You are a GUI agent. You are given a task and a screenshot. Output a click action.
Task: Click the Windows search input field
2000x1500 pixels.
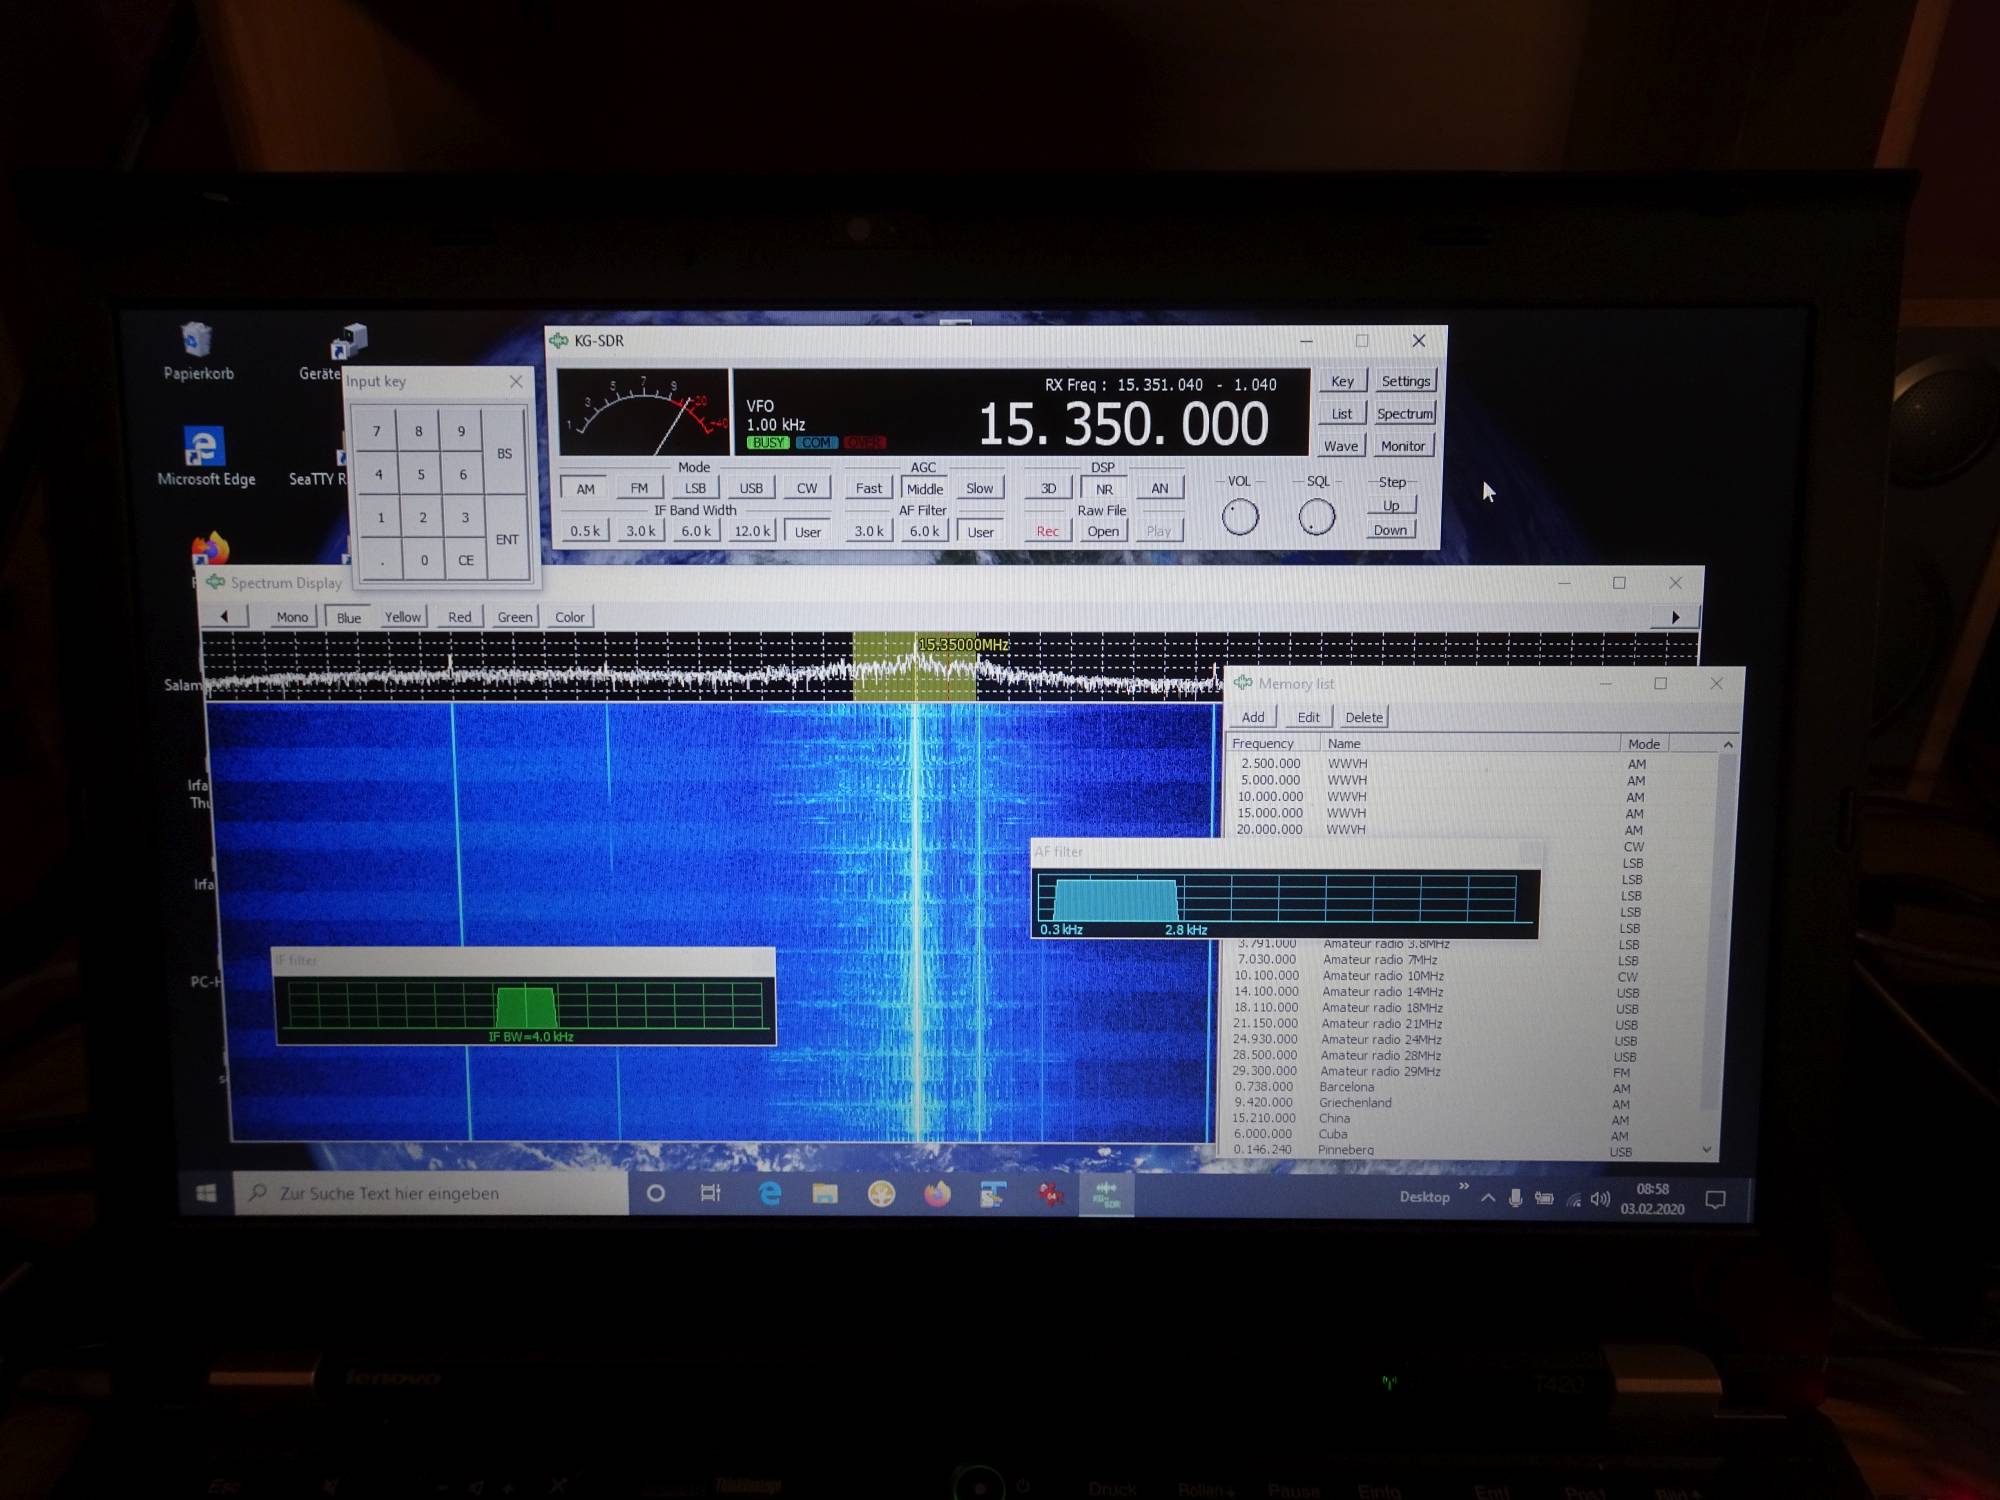point(430,1193)
